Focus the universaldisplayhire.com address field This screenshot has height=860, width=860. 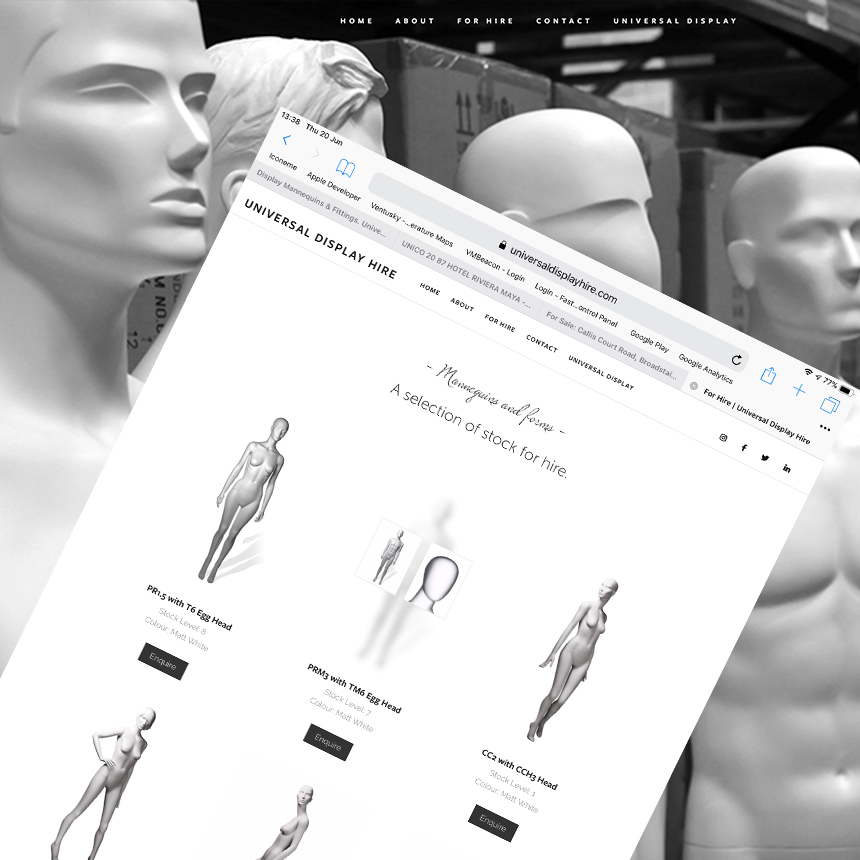pos(559,273)
